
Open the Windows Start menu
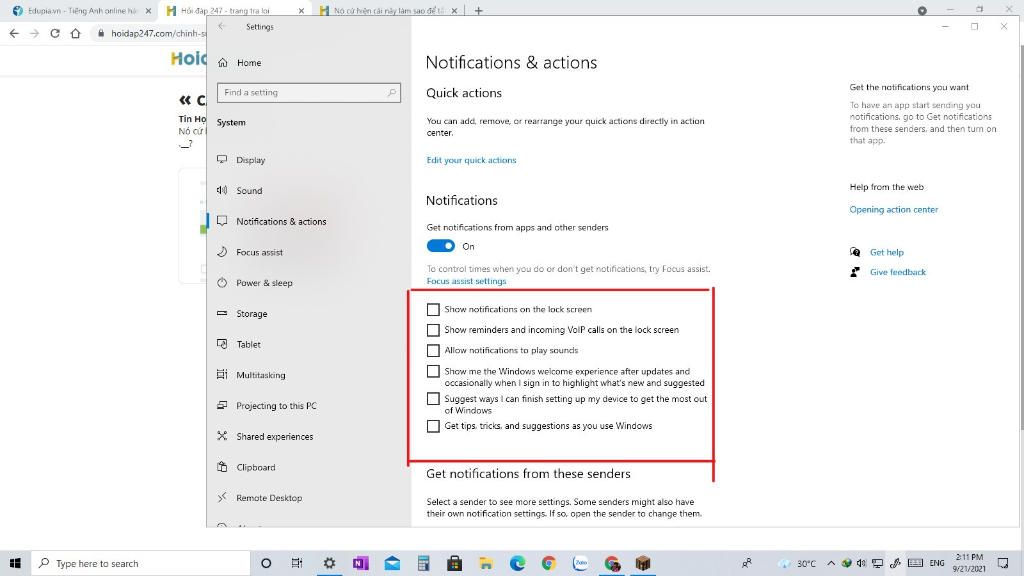(x=15, y=563)
